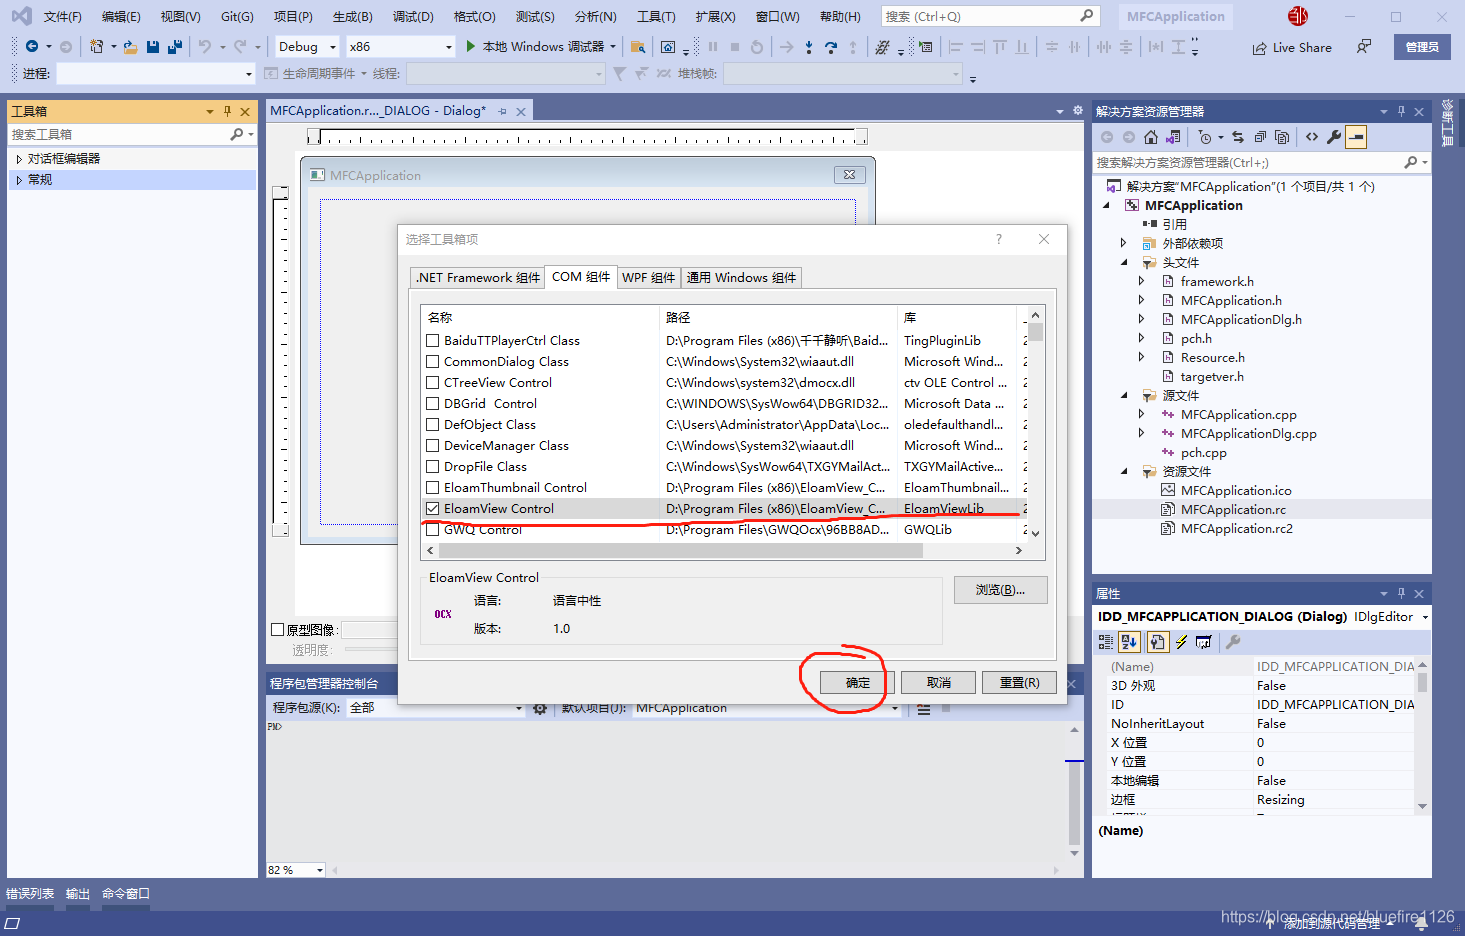This screenshot has height=936, width=1465.
Task: Check the DefObject Class checkbox
Action: tap(433, 424)
